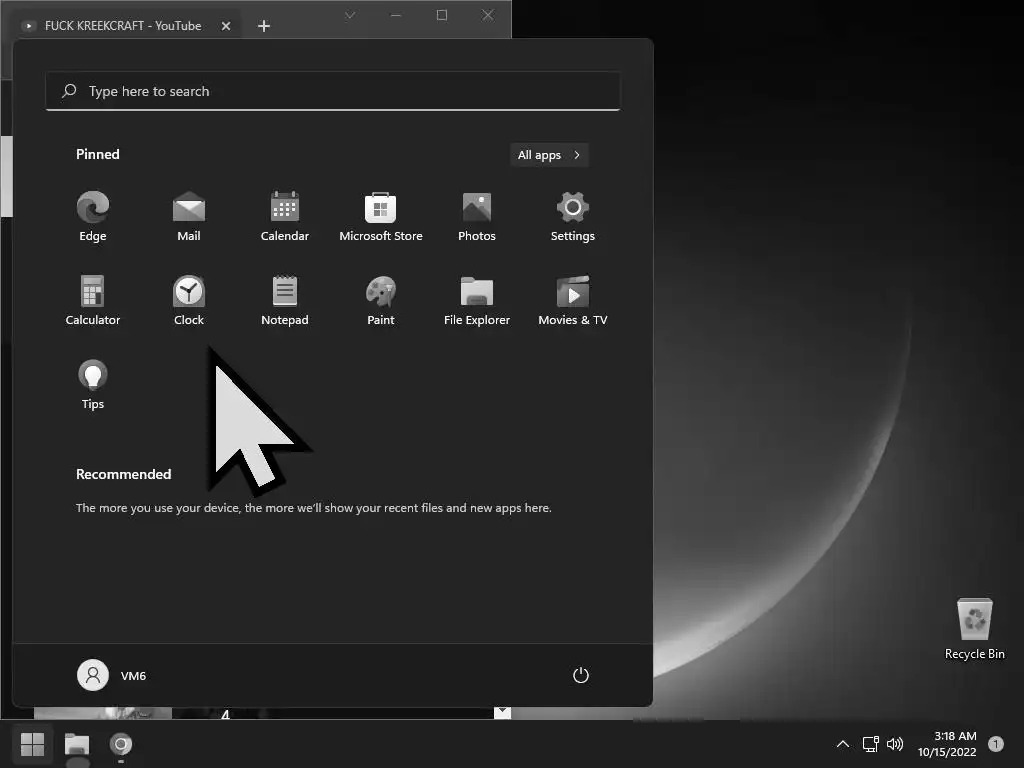Open Settings from the Start menu
Viewport: 1024px width, 768px height.
pyautogui.click(x=573, y=217)
